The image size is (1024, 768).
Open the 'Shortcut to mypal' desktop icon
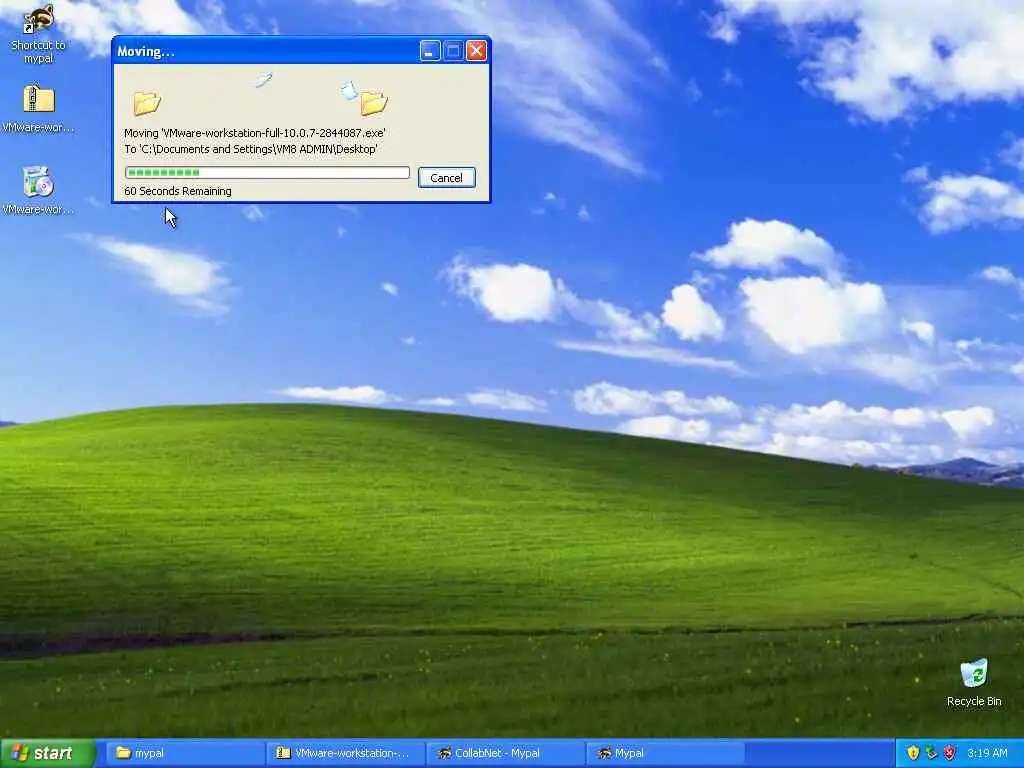point(38,33)
